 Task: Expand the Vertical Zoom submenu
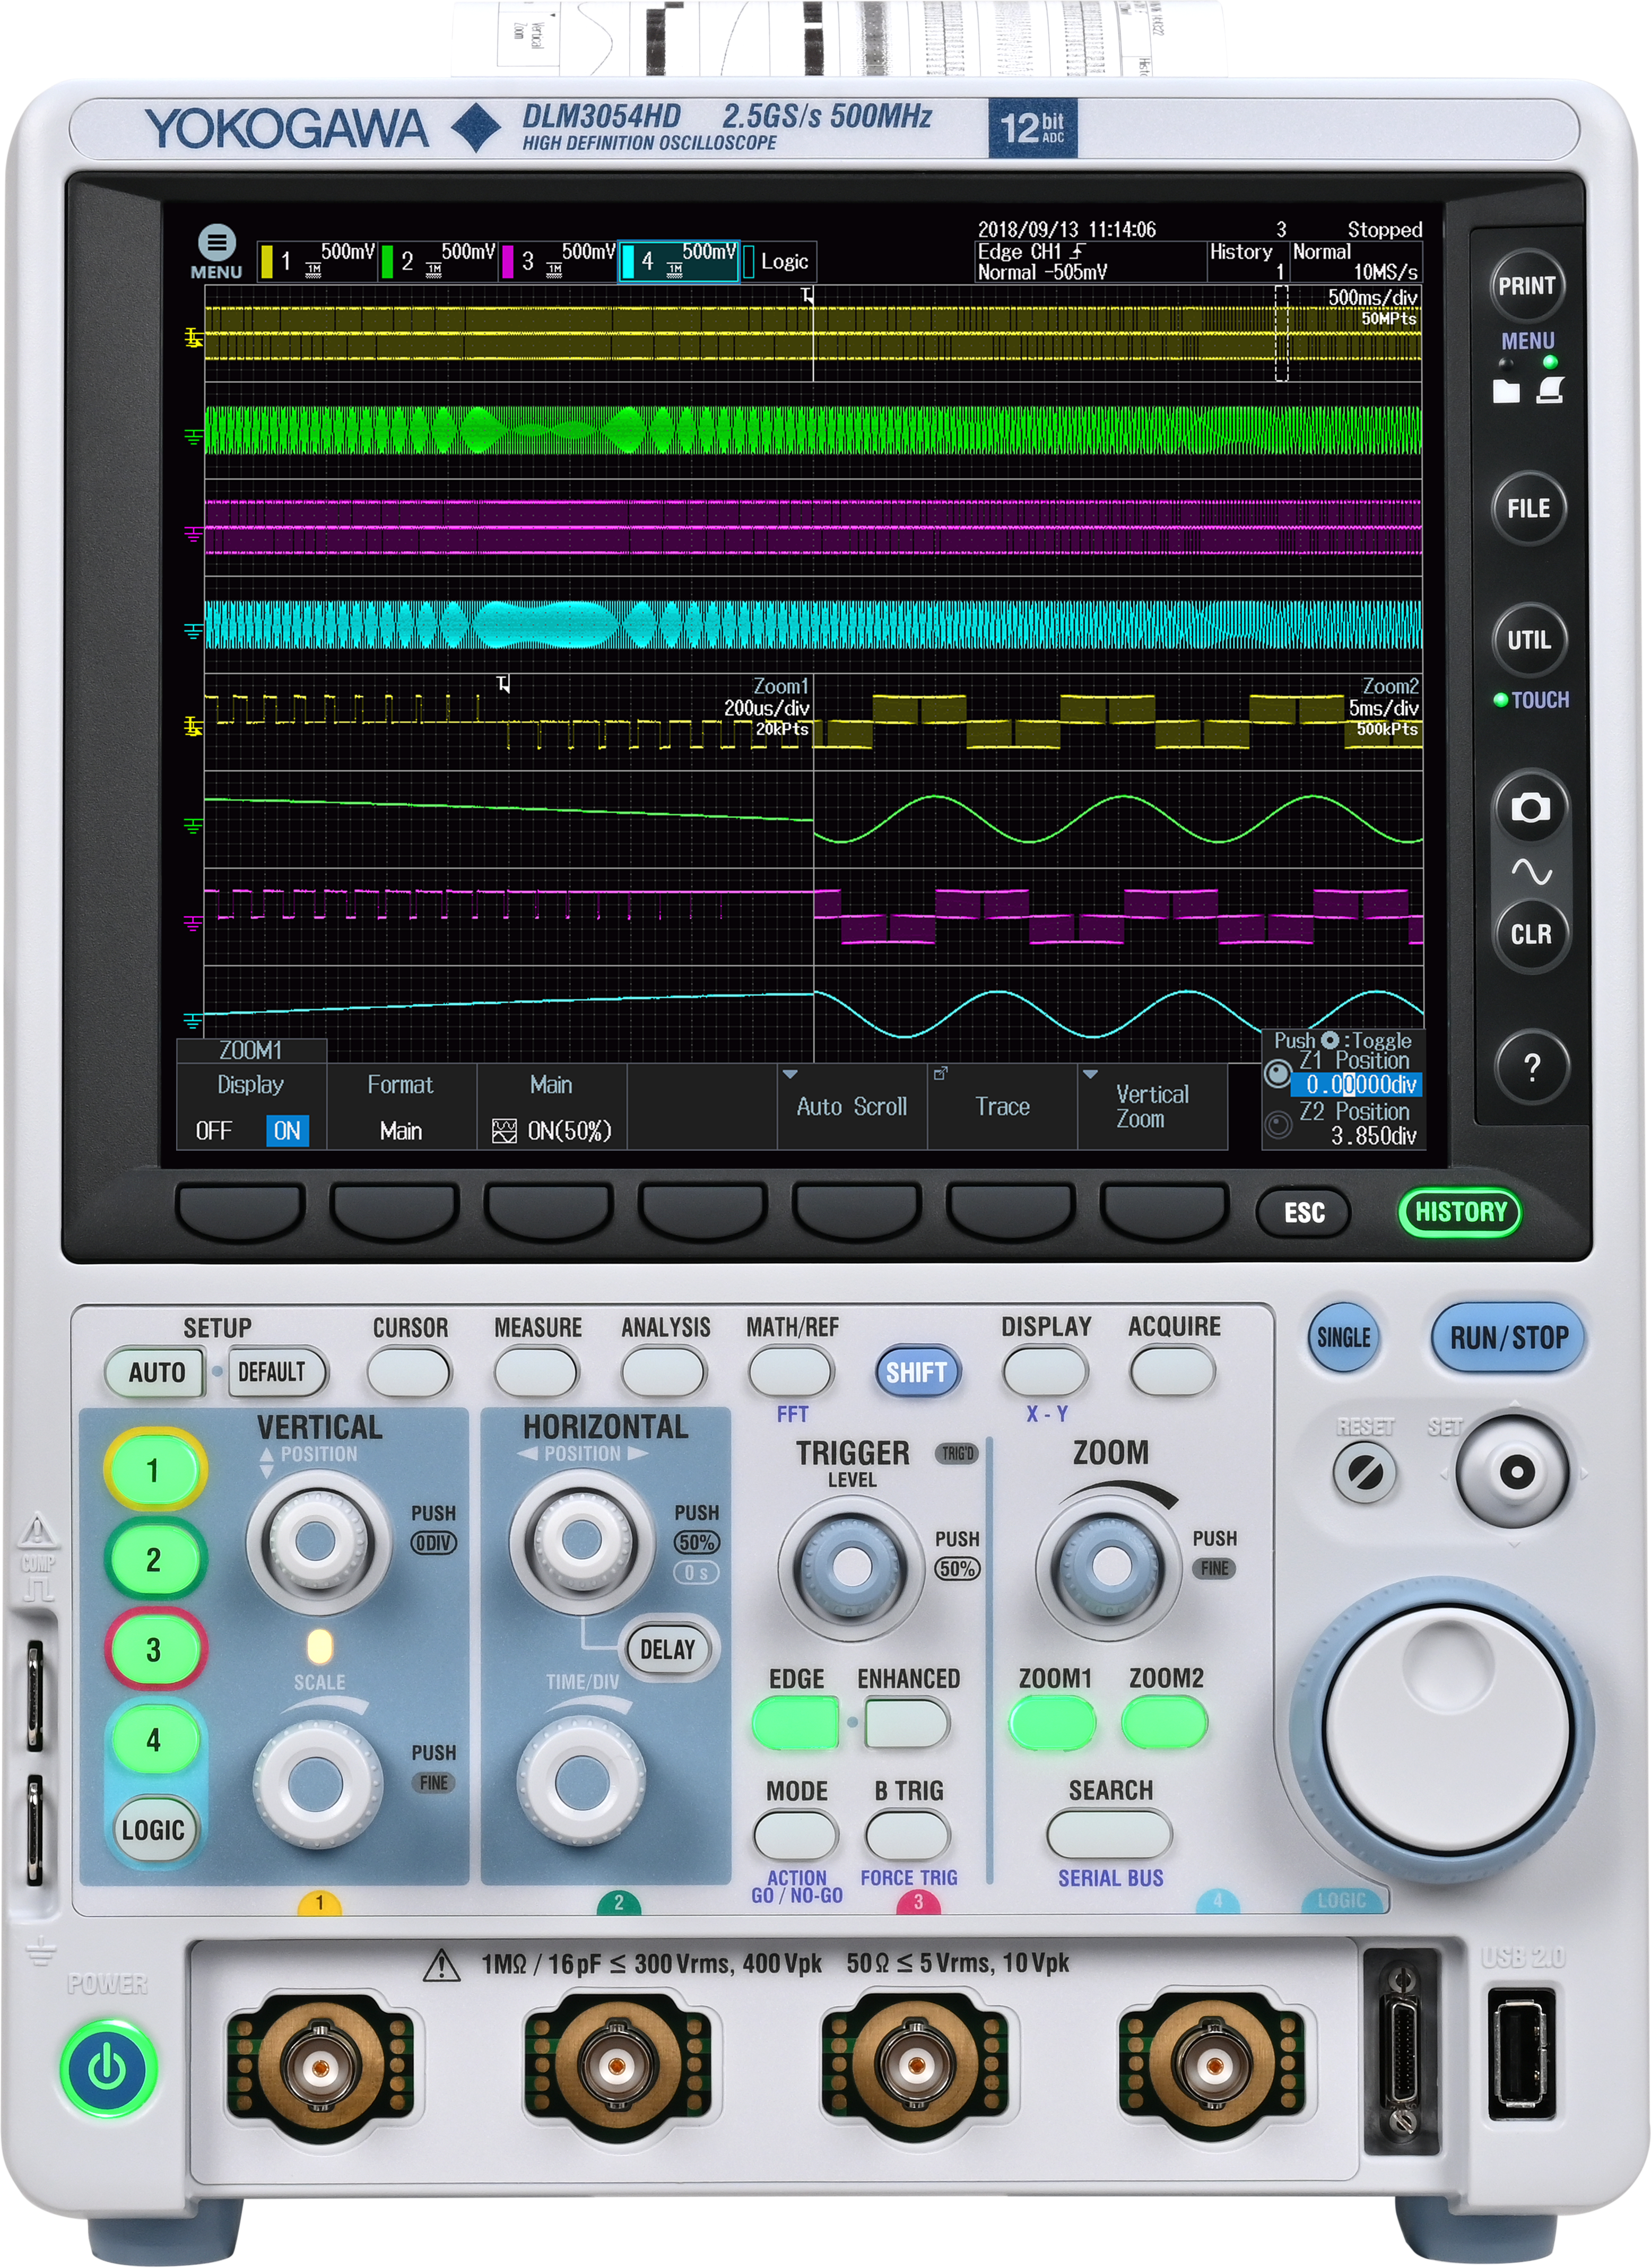pyautogui.click(x=1151, y=1106)
